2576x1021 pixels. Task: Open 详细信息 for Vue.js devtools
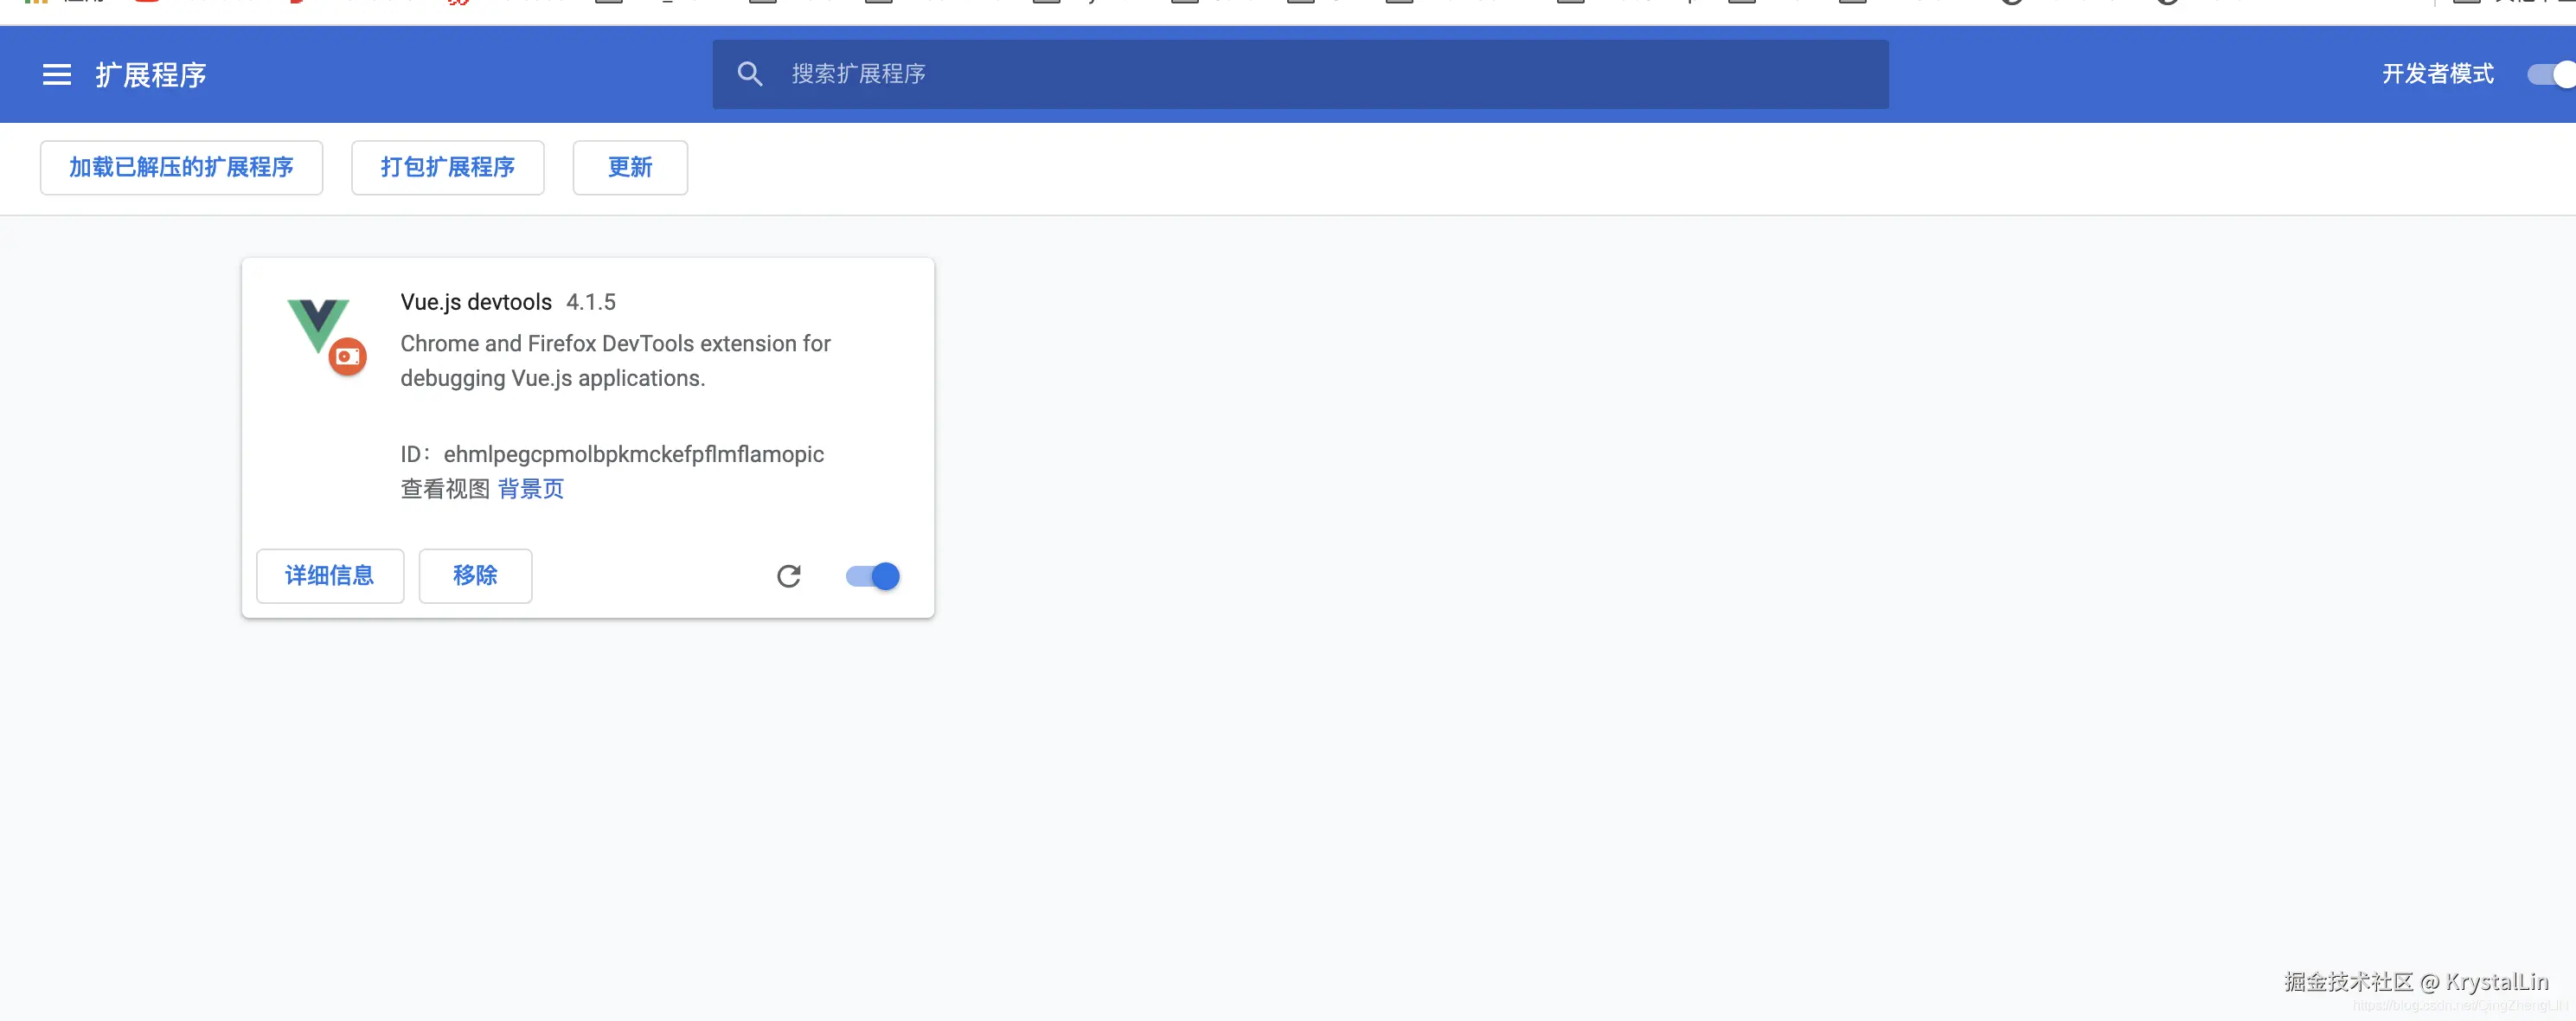click(x=330, y=576)
